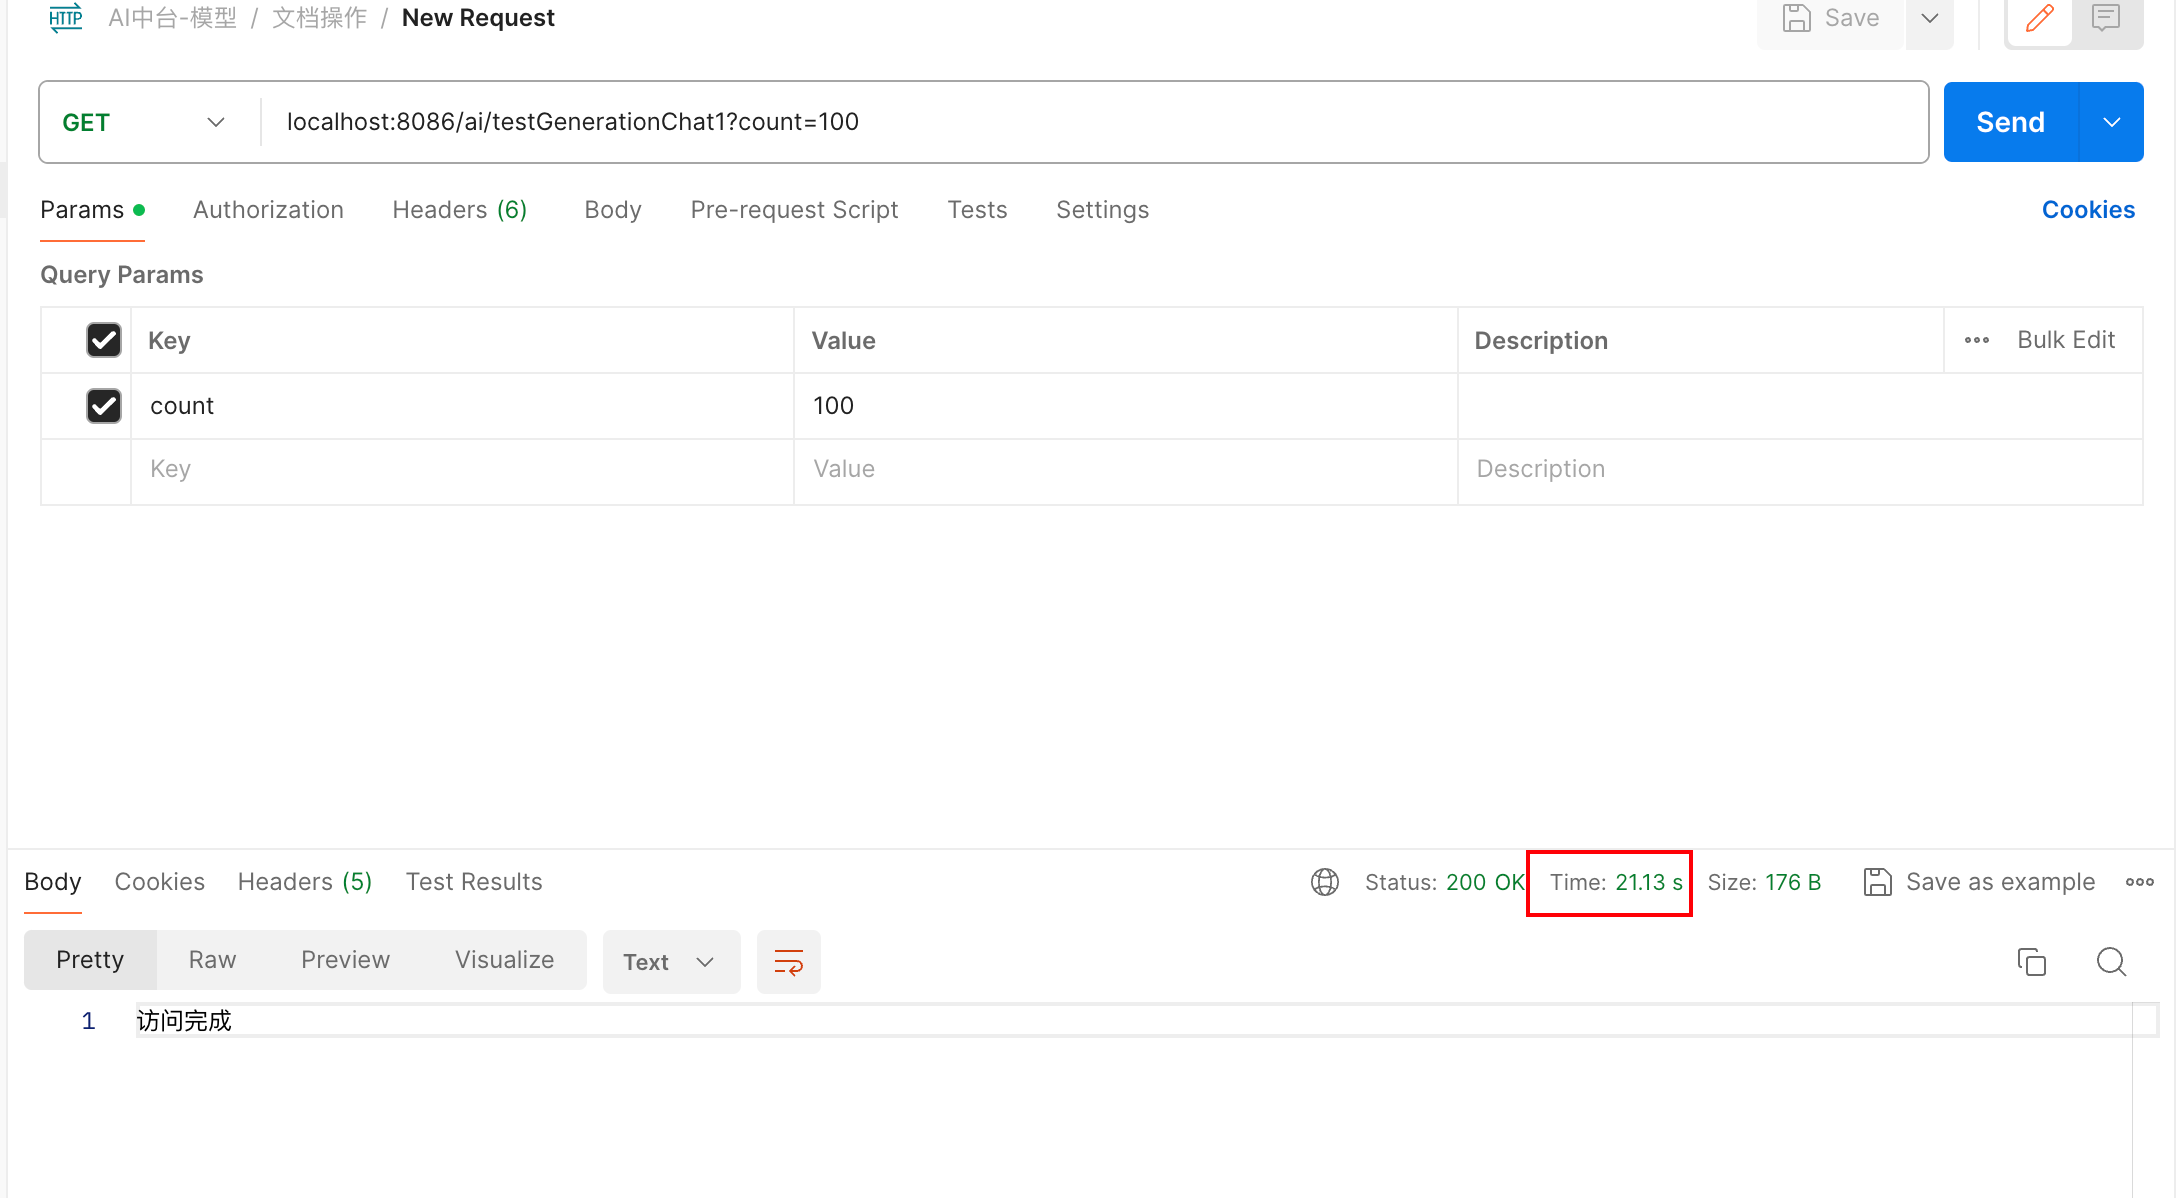
Task: Open the comments icon
Action: (x=2105, y=18)
